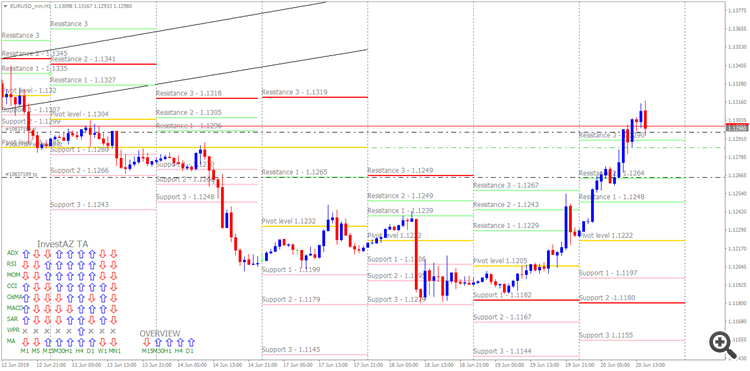
Task: Click the 'Pivot level - 1.1304' label
Action: [x=79, y=114]
